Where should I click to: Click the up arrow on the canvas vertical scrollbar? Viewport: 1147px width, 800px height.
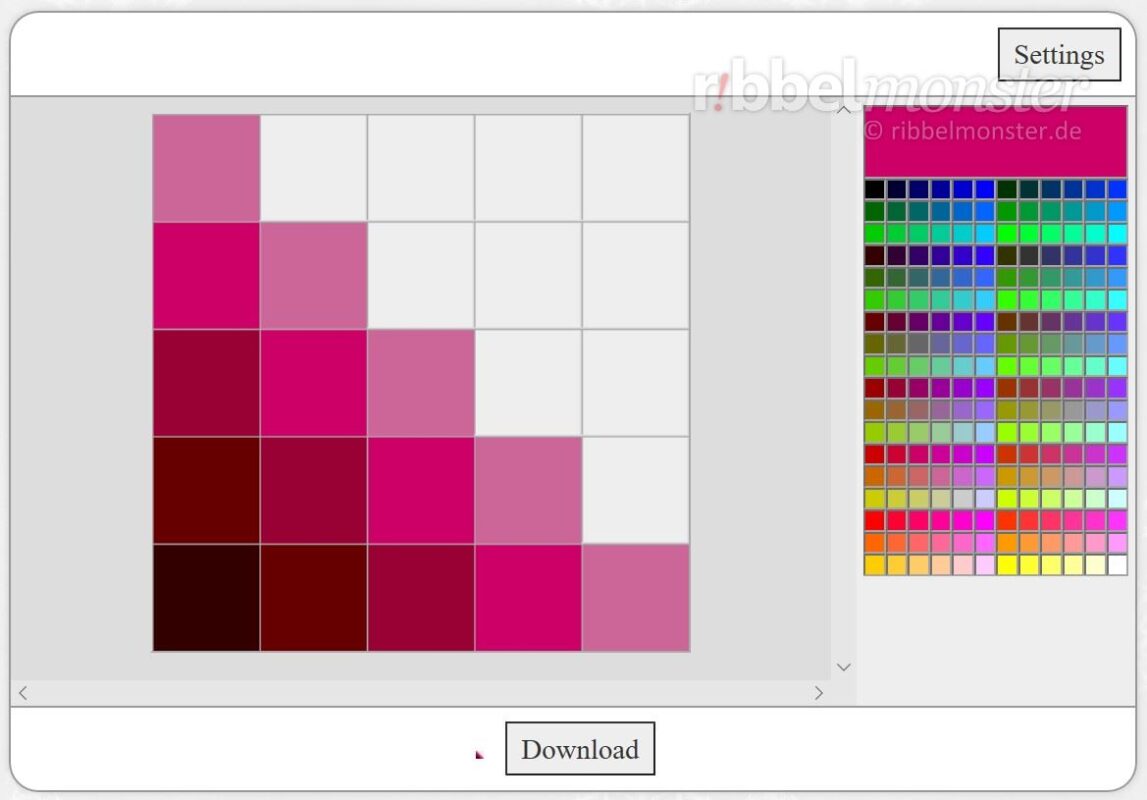tap(843, 109)
